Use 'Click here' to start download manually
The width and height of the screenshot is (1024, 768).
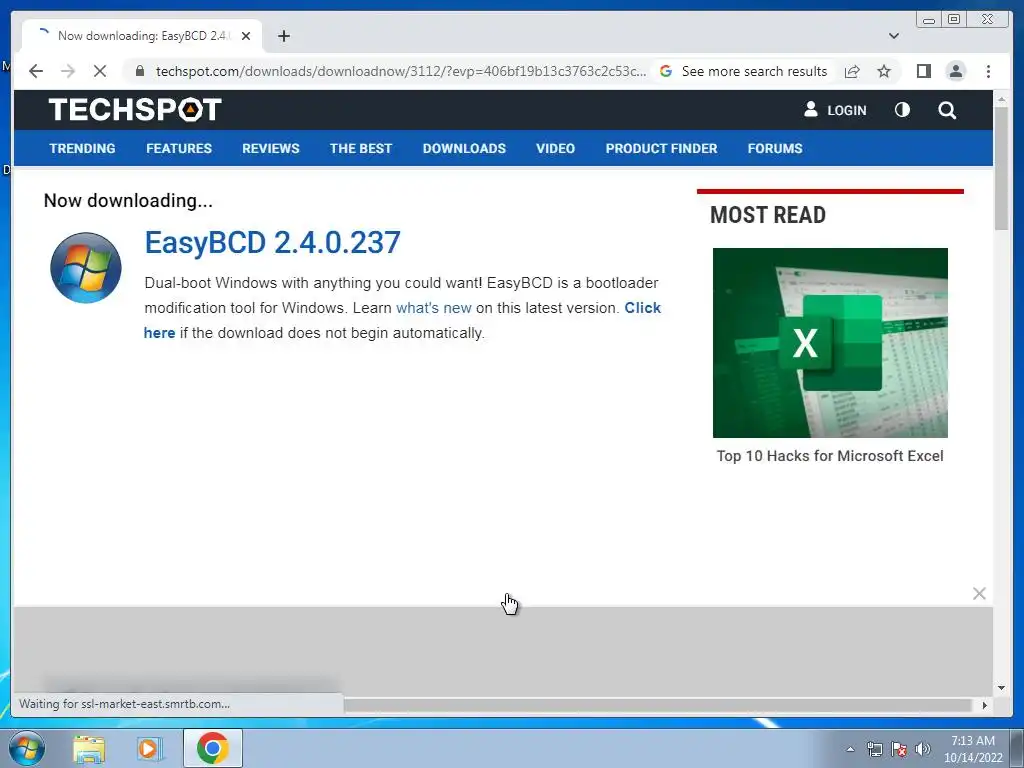[x=643, y=308]
